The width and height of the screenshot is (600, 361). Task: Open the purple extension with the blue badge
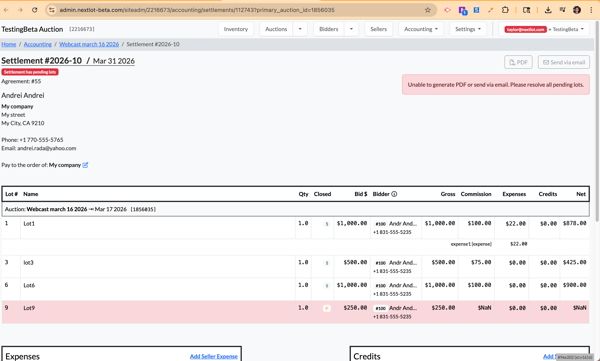[x=462, y=10]
